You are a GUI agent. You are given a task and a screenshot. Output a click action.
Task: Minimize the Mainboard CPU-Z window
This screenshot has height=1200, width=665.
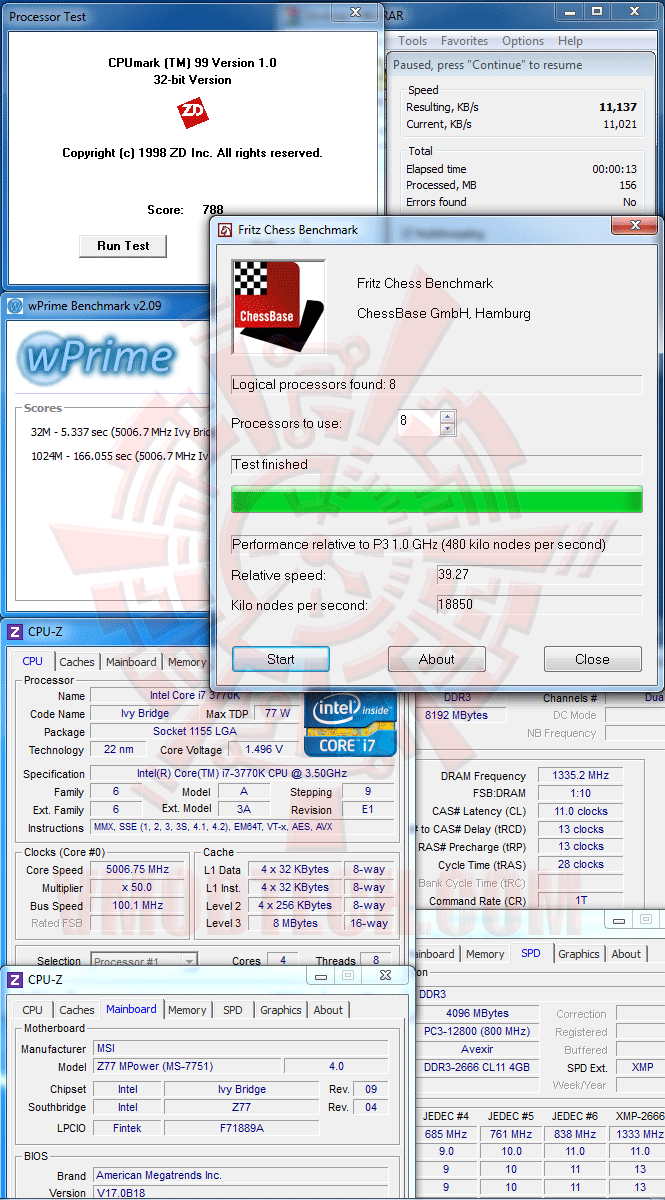(x=321, y=975)
